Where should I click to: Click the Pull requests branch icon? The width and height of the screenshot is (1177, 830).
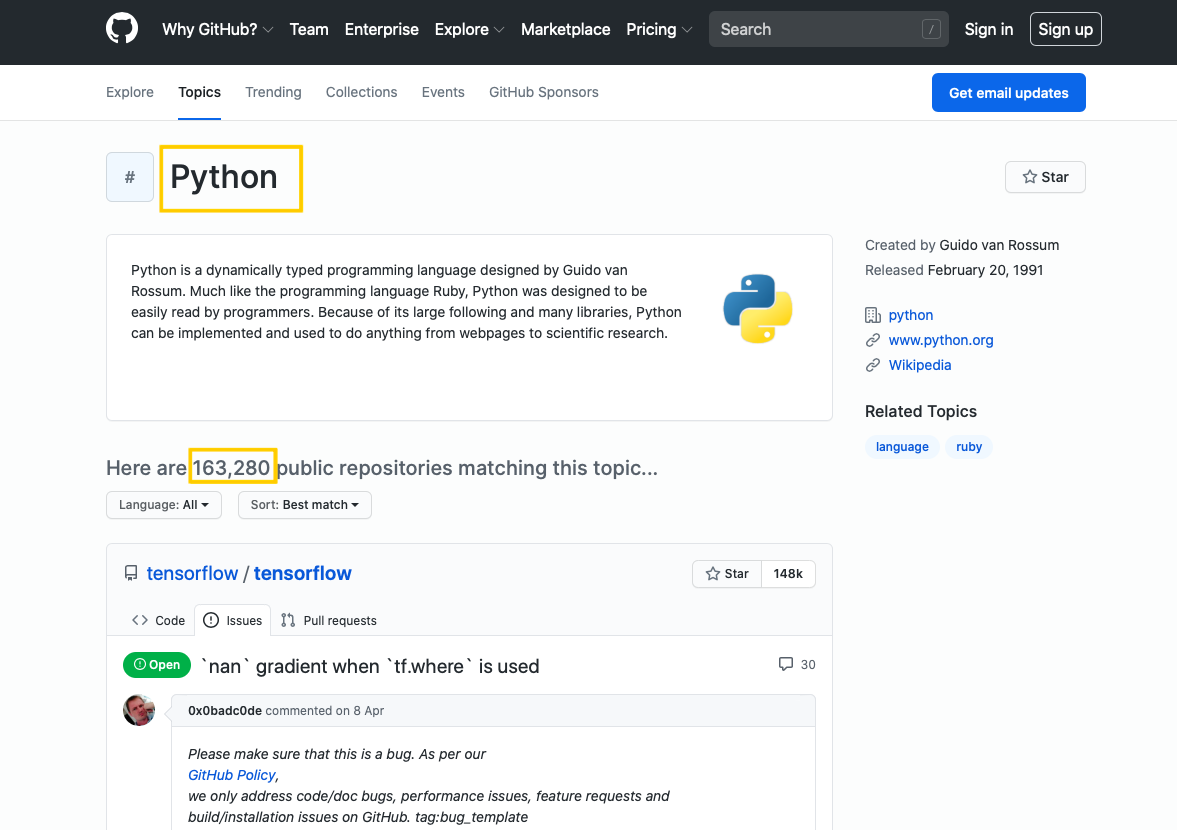tap(288, 620)
